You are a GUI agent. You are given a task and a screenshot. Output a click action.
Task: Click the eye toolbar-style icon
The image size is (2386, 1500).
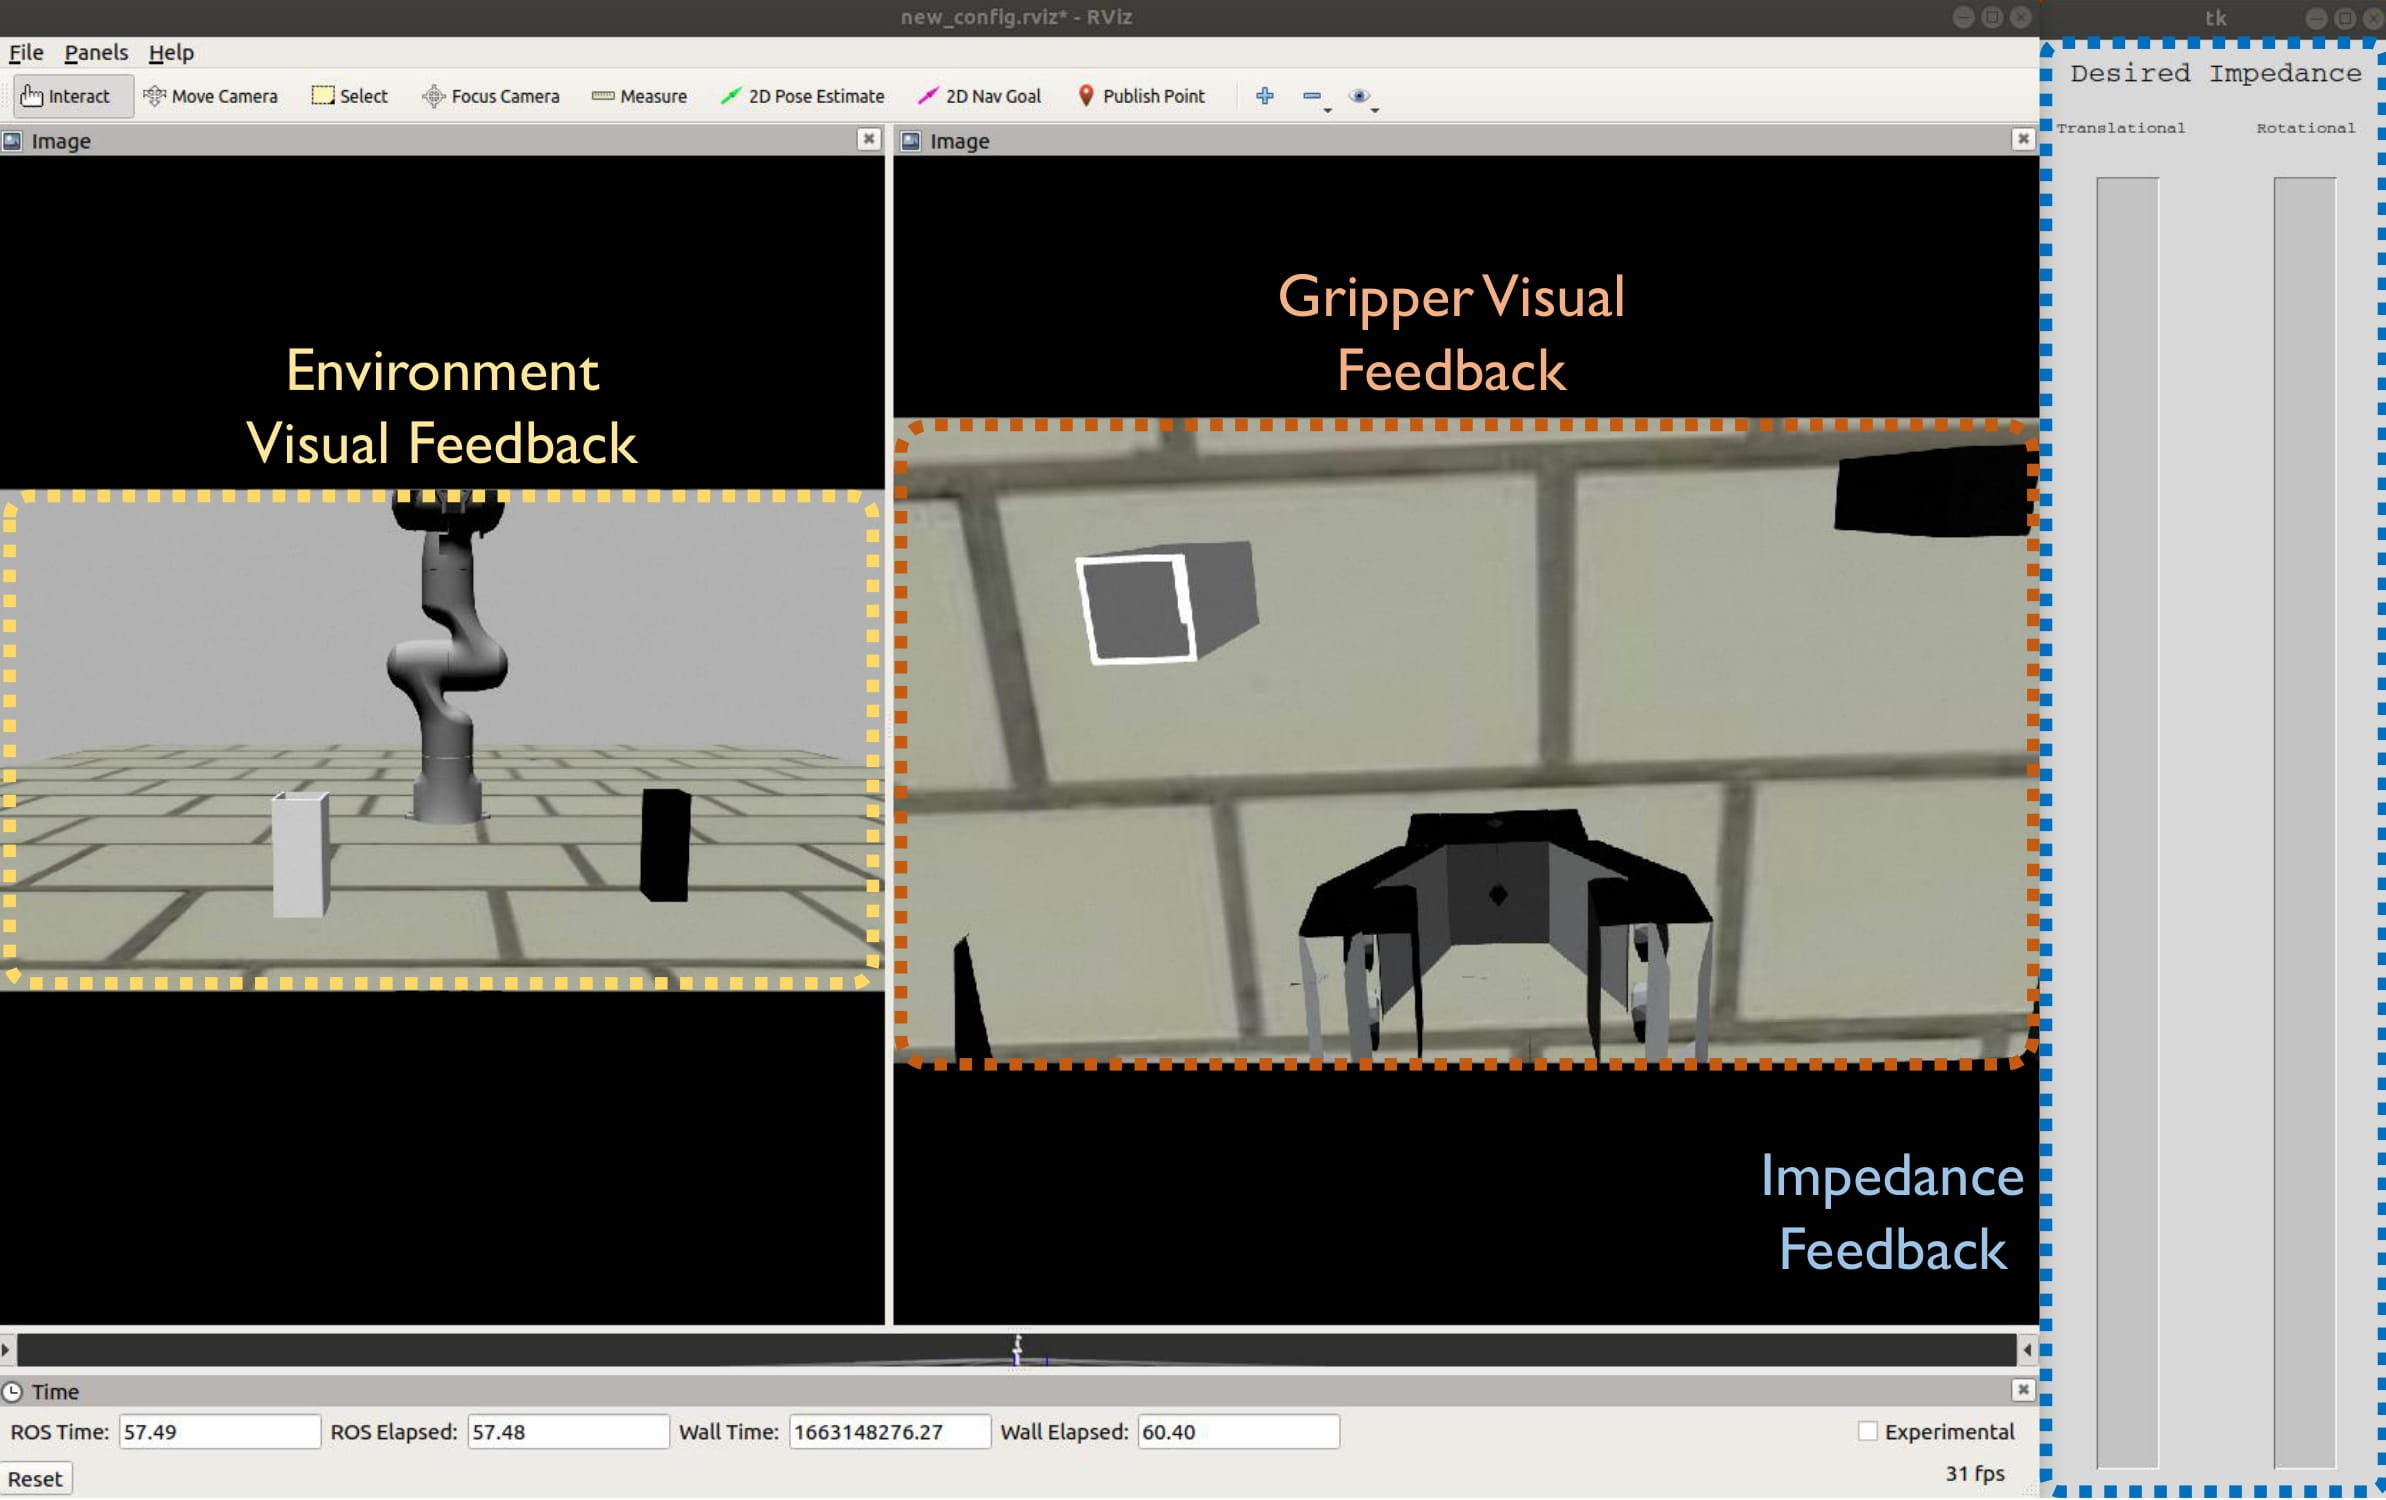[1359, 96]
